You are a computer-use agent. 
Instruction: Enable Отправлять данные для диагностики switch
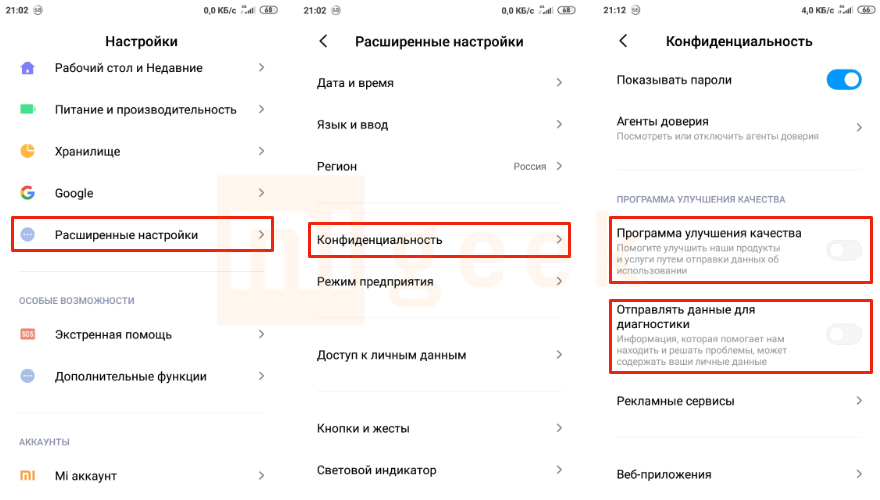[x=843, y=335]
